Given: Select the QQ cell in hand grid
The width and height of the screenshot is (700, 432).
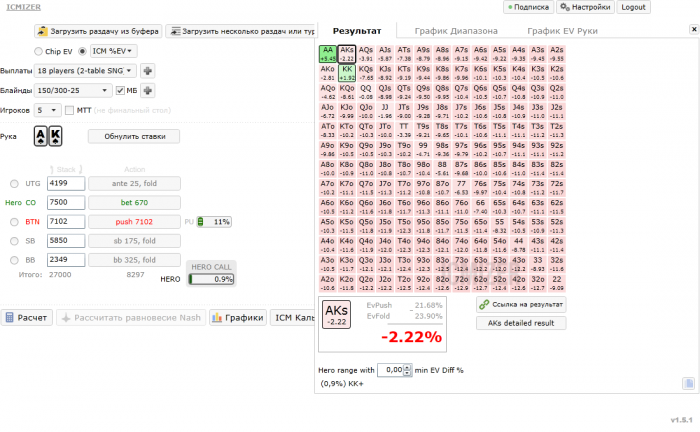Looking at the screenshot, I should point(366,92).
